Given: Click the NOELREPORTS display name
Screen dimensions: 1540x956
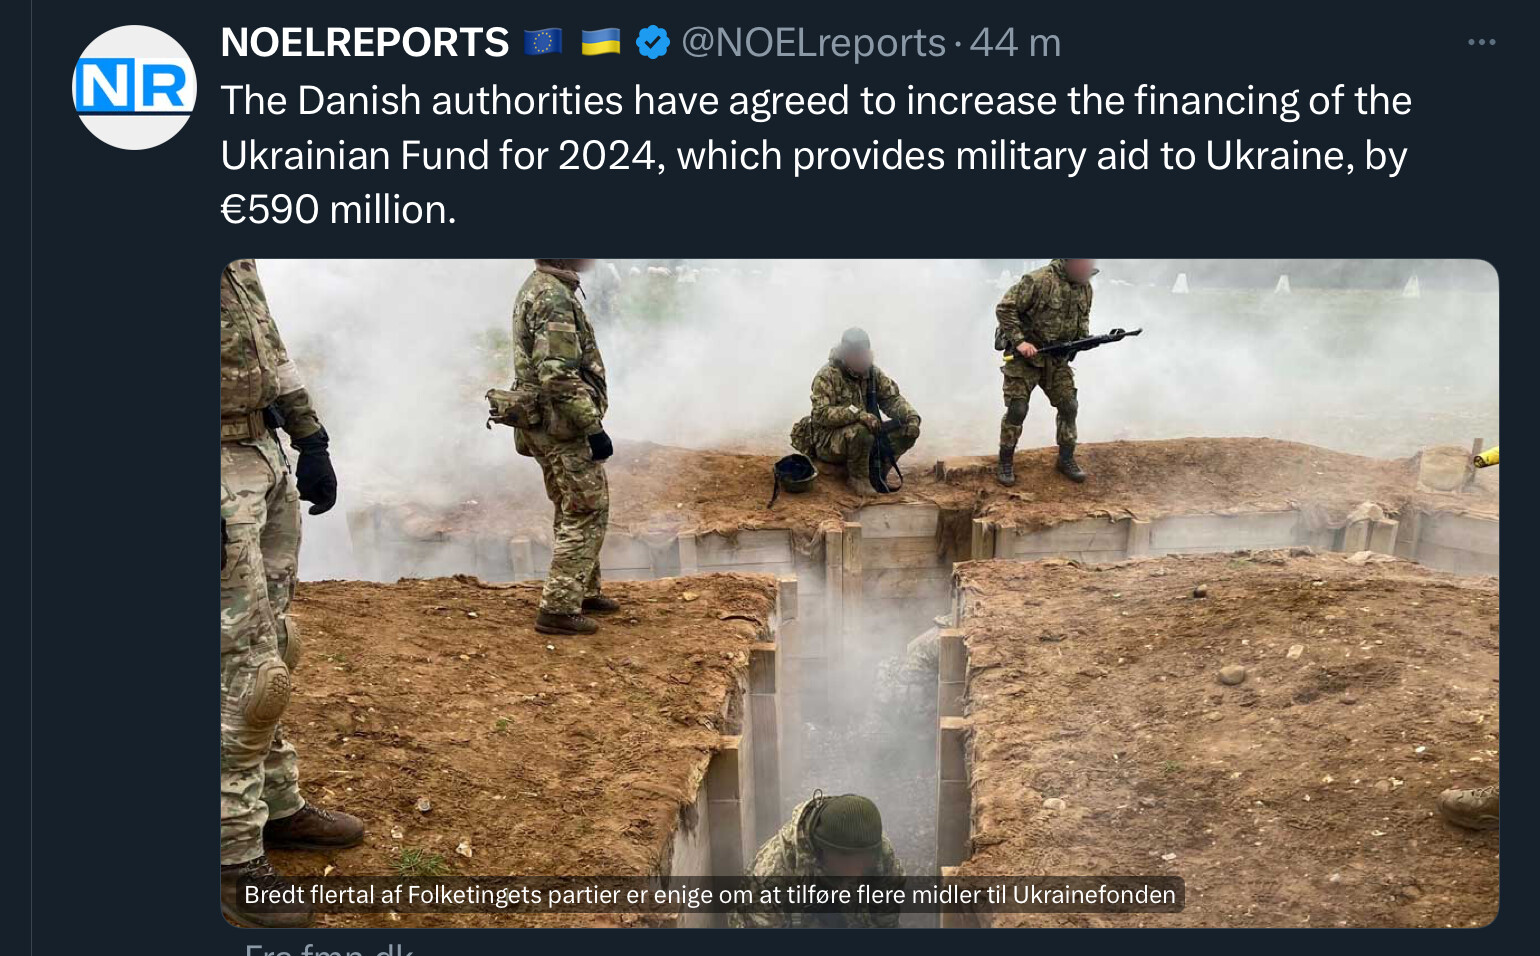Looking at the screenshot, I should 365,43.
